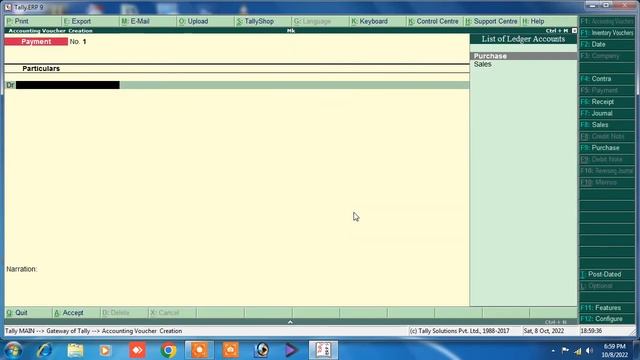640x360 pixels.
Task: Click the Tally ERP 9 taskbar icon
Action: [x=323, y=350]
